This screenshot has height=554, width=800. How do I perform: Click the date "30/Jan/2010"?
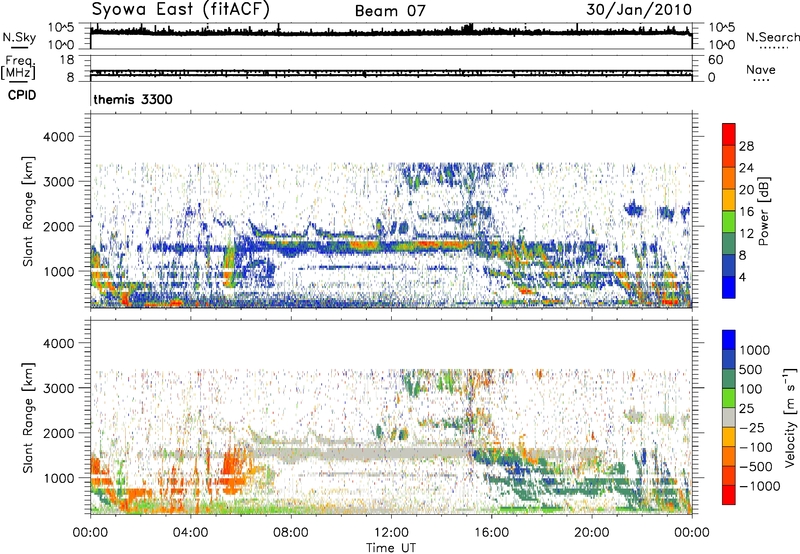tap(639, 10)
